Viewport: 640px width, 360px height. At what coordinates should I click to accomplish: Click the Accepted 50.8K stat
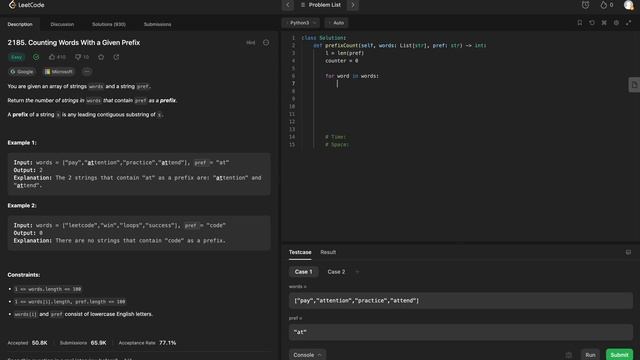(27, 343)
